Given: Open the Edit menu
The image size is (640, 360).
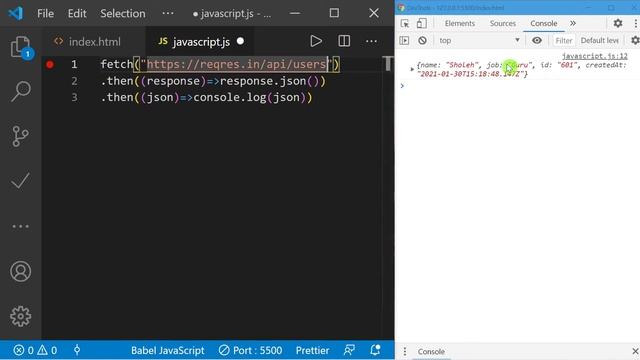Looking at the screenshot, I should point(77,13).
